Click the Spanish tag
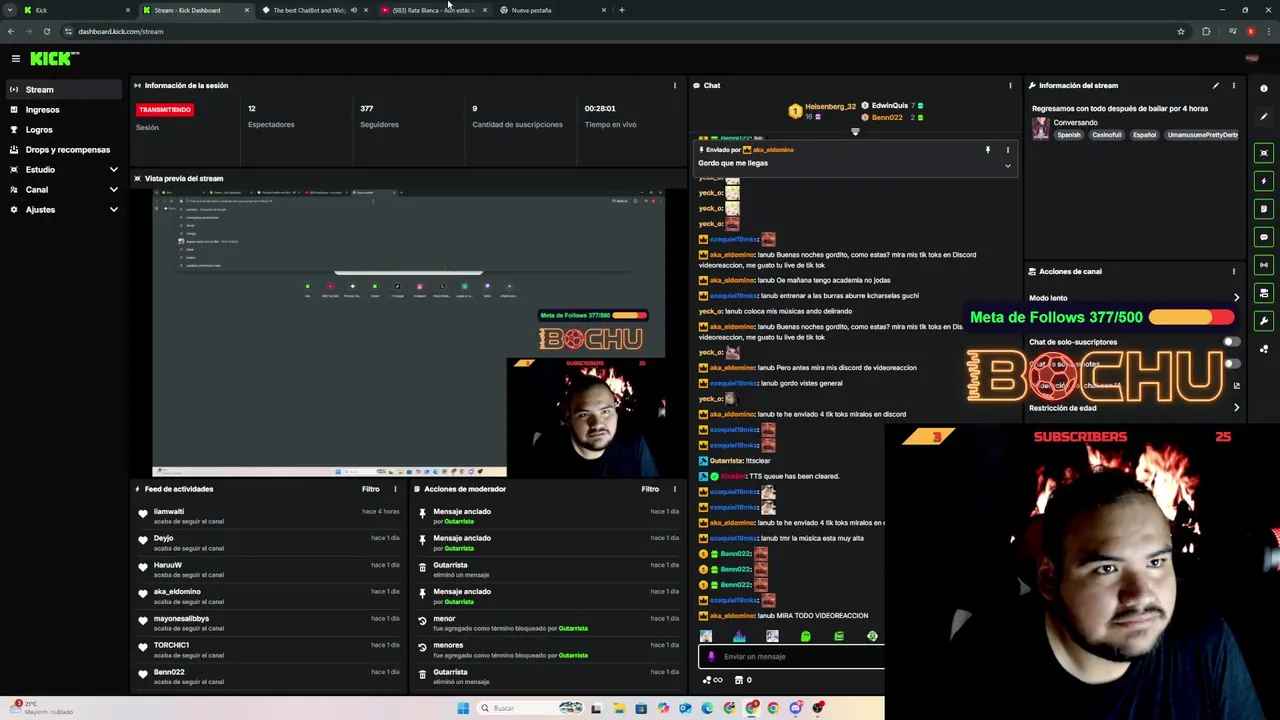This screenshot has width=1280, height=720. pos(1069,135)
